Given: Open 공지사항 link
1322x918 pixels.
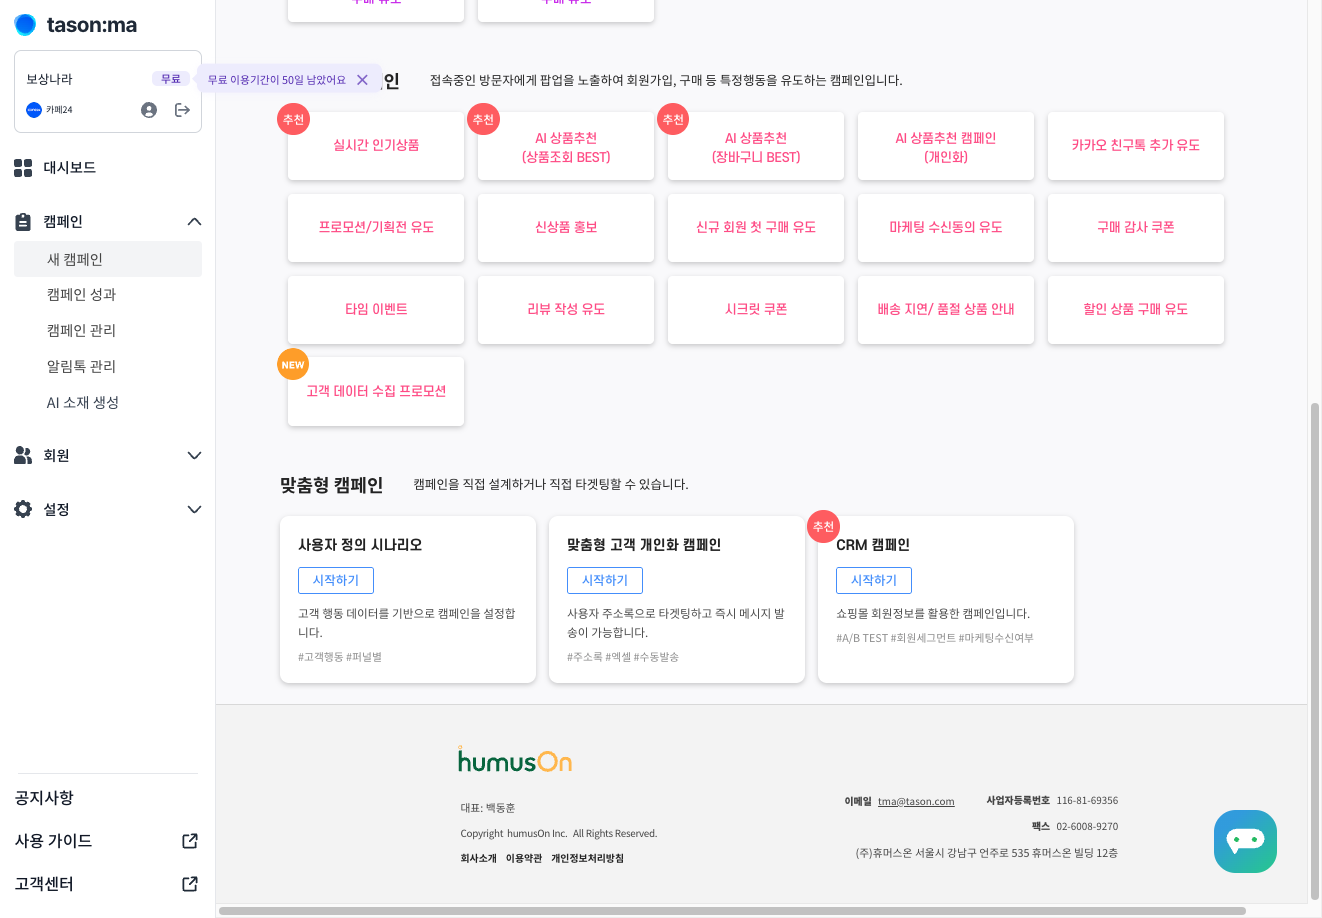Looking at the screenshot, I should click(44, 798).
